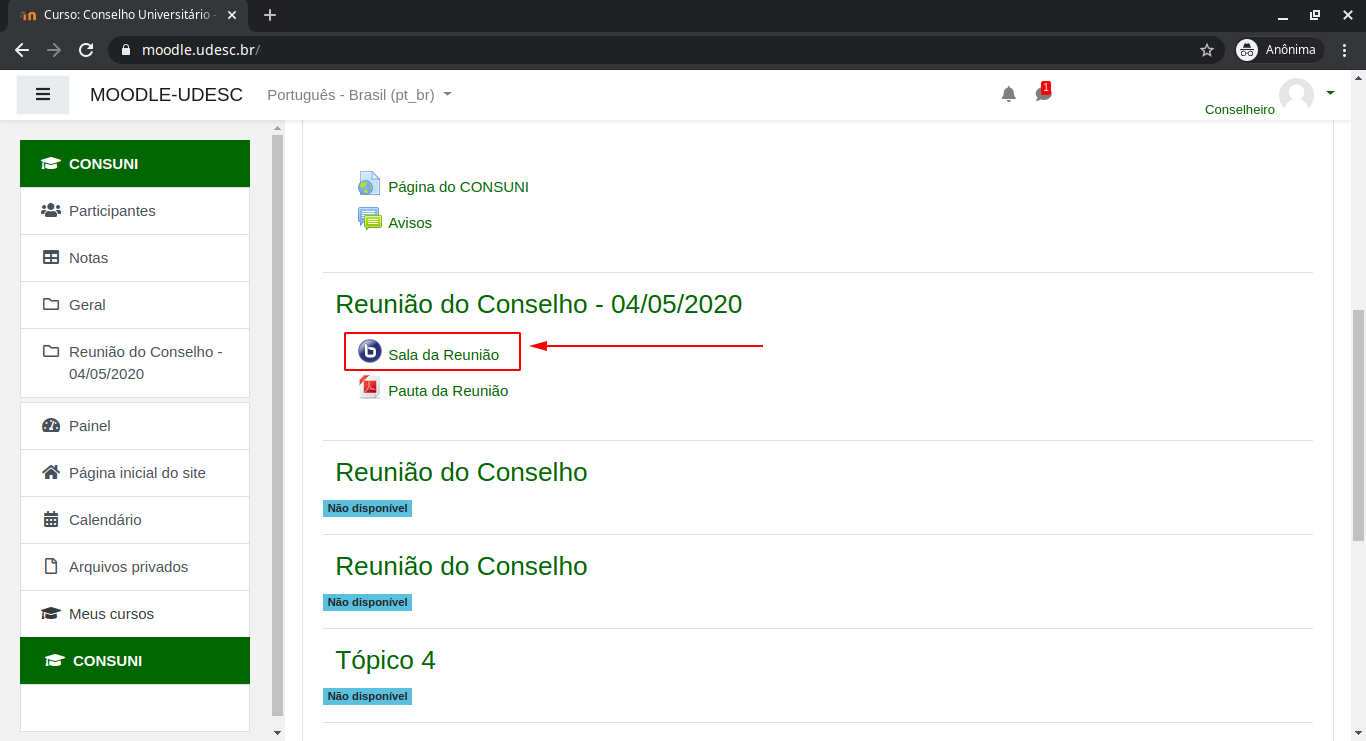Toggle the hamburger side navigation menu

point(43,95)
